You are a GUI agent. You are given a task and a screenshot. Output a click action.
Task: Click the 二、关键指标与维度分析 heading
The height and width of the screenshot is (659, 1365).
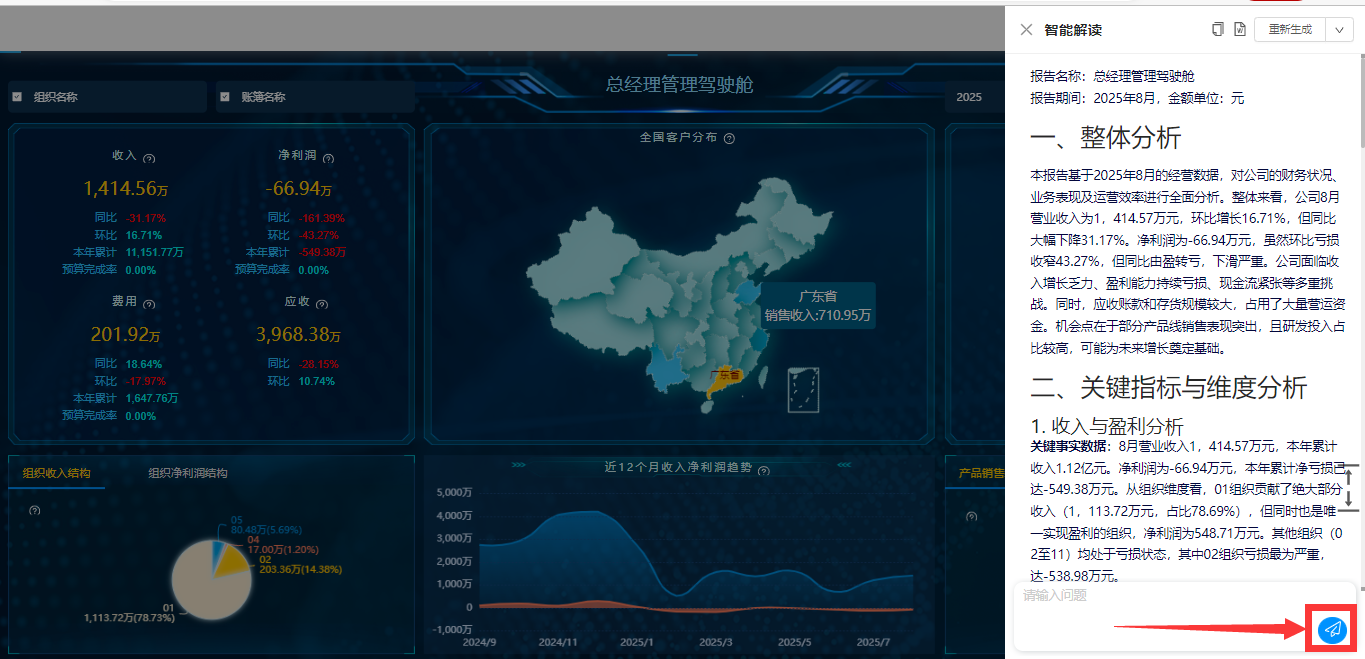(1169, 387)
